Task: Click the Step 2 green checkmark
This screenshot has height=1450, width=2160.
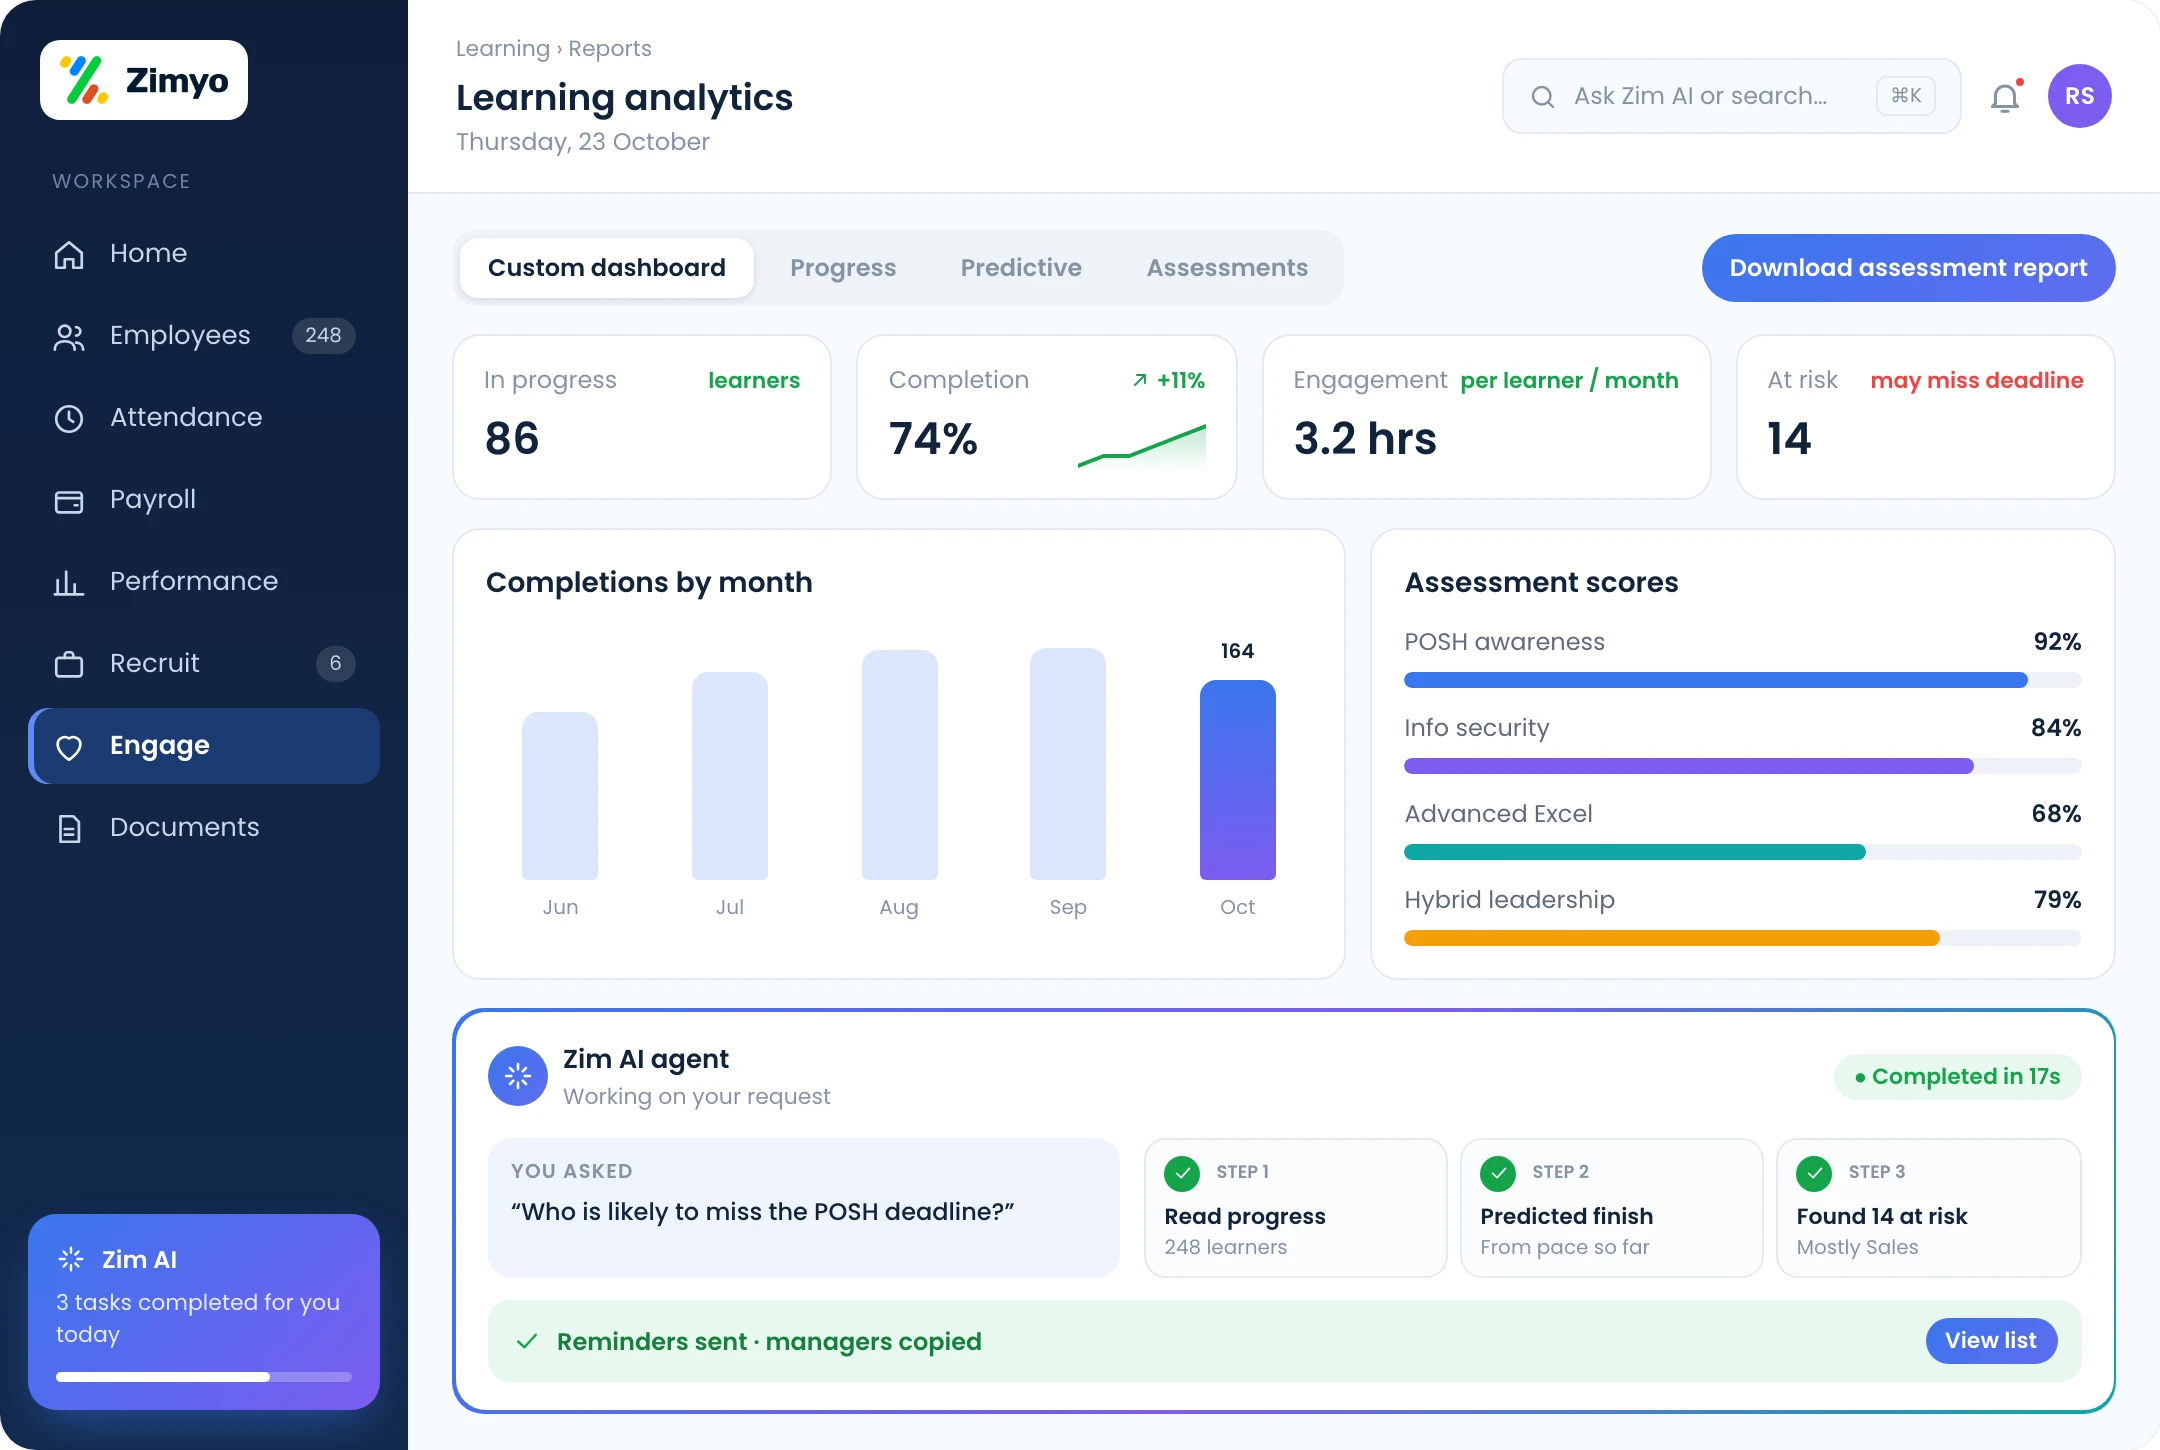Action: pos(1498,1173)
